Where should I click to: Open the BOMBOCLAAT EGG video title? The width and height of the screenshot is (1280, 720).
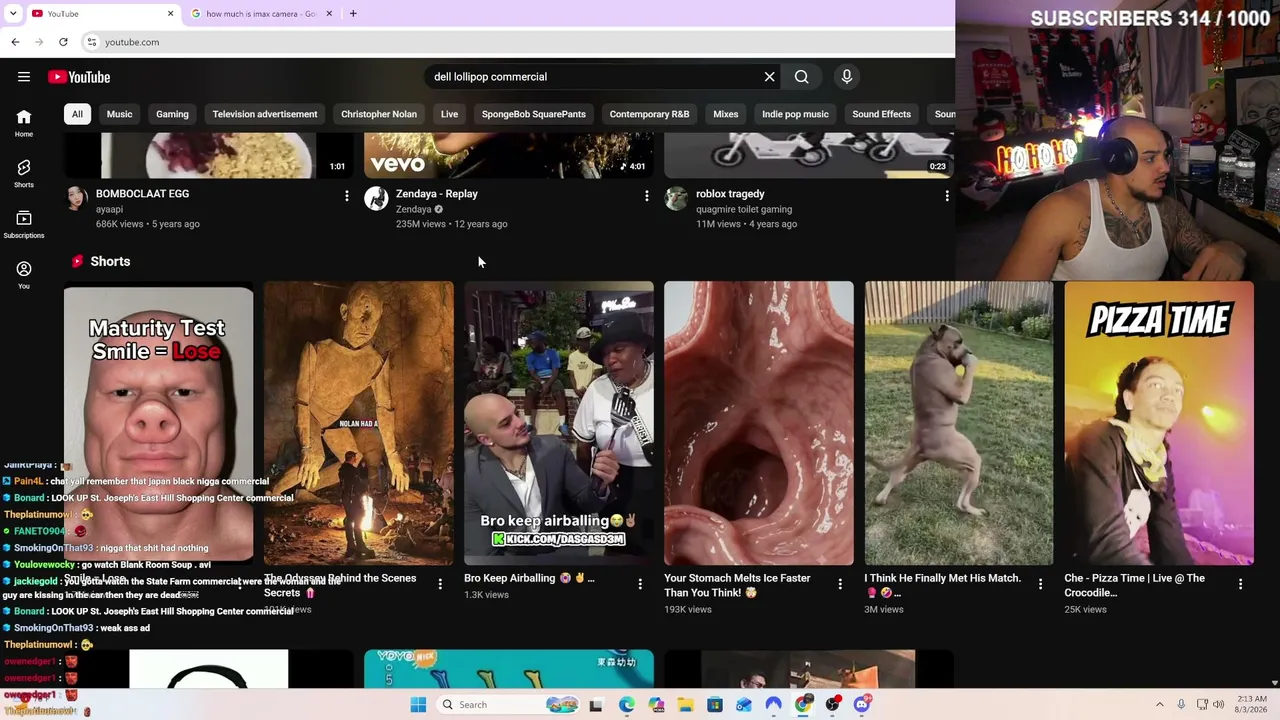tap(142, 194)
